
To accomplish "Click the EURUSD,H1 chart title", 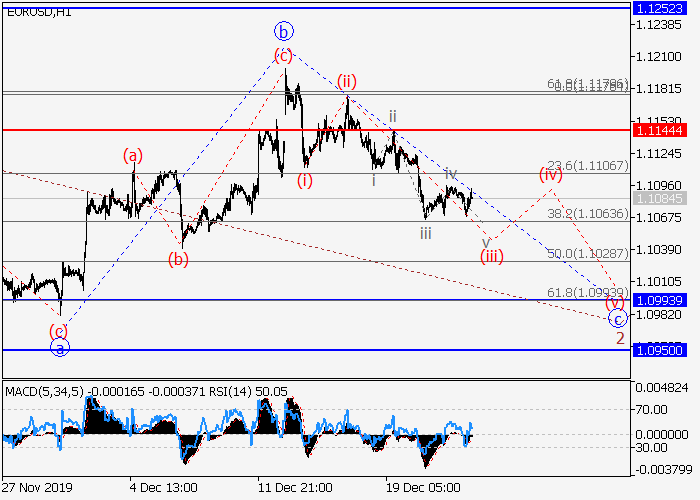I will (x=33, y=12).
